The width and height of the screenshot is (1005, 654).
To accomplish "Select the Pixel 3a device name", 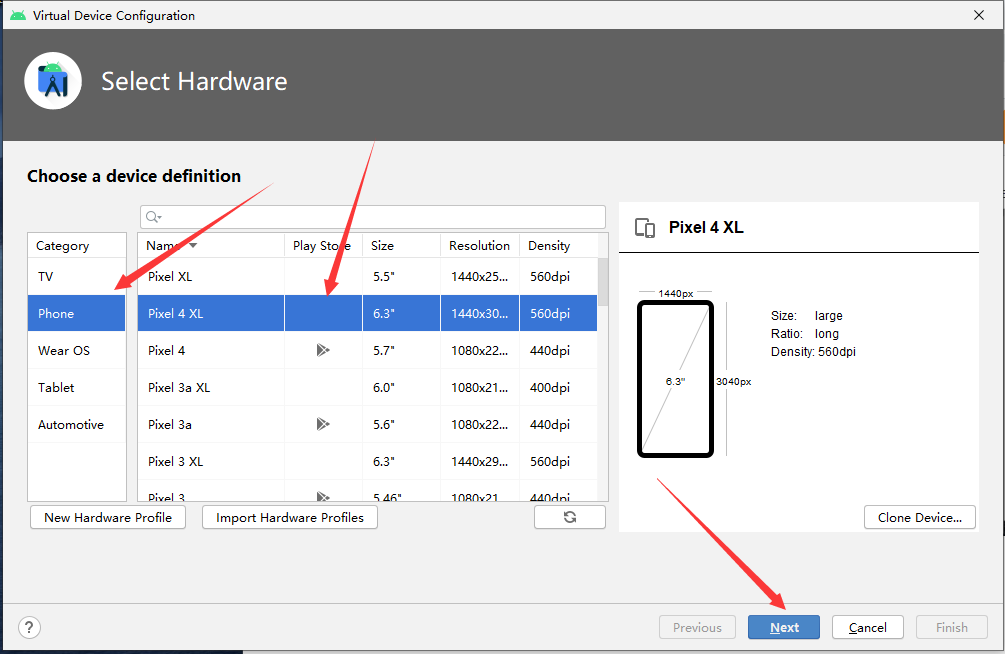I will [x=170, y=424].
